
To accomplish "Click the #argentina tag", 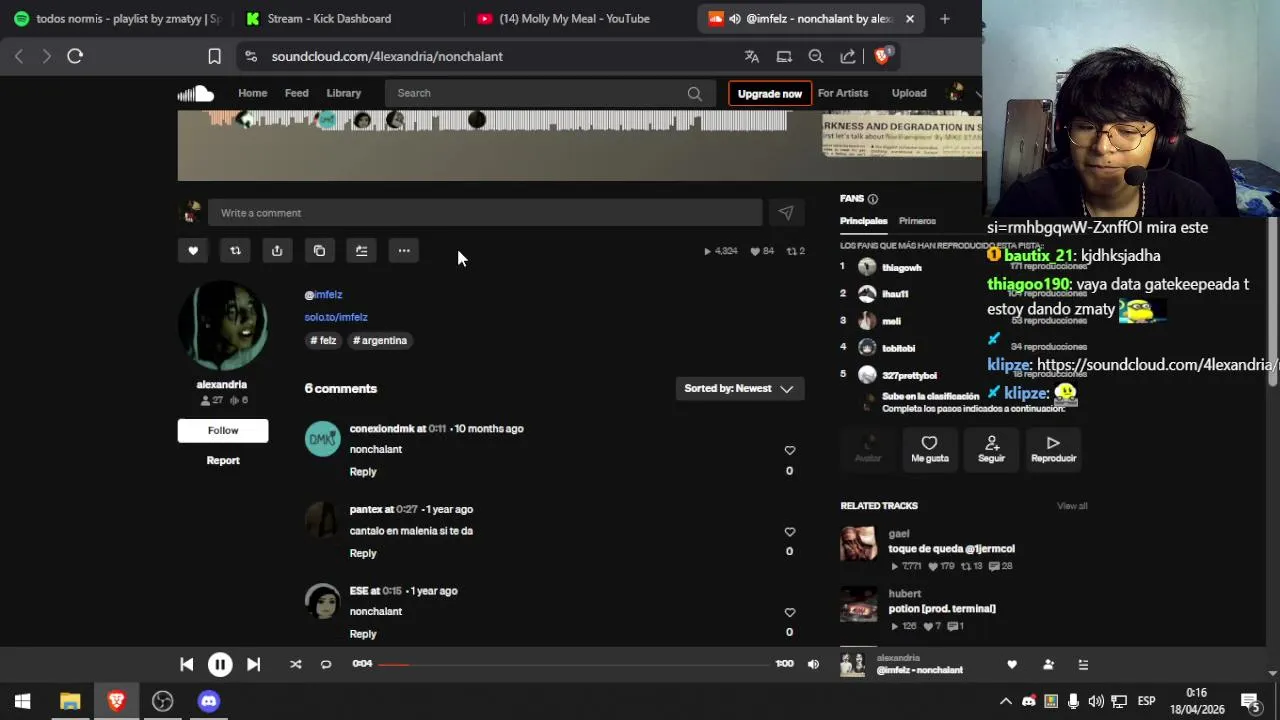I will [x=380, y=340].
